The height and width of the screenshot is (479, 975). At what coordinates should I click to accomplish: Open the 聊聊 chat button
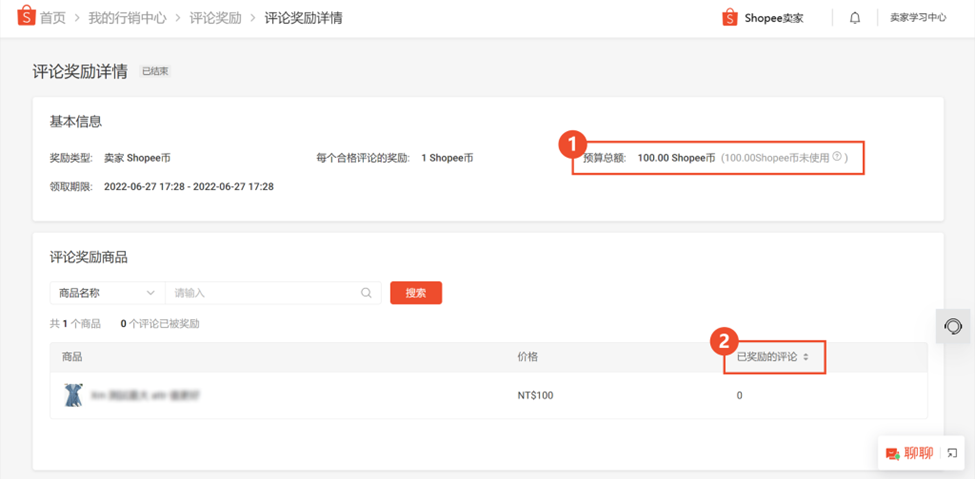pos(909,453)
